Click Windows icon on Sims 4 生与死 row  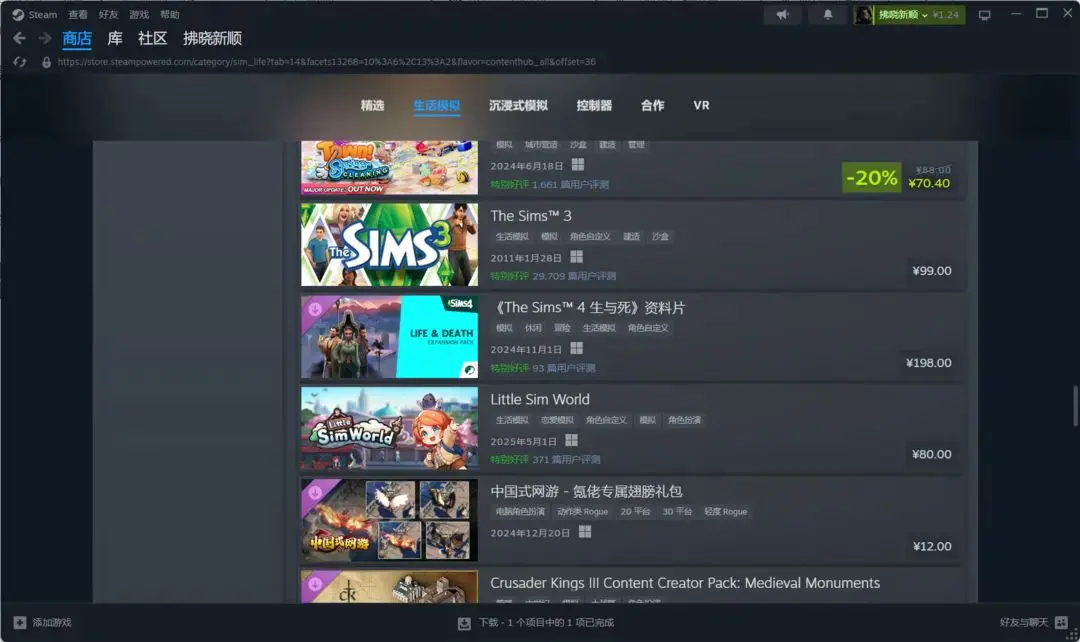pyautogui.click(x=577, y=349)
